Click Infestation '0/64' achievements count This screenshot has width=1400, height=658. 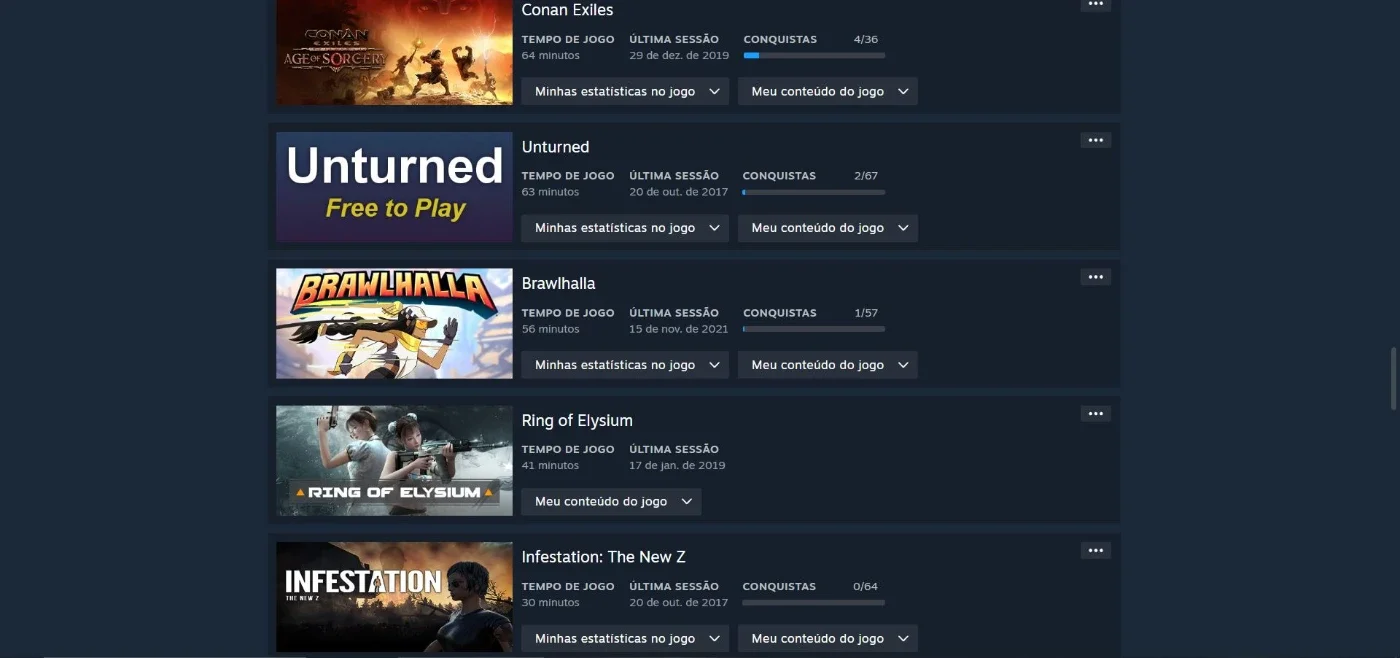tap(866, 587)
